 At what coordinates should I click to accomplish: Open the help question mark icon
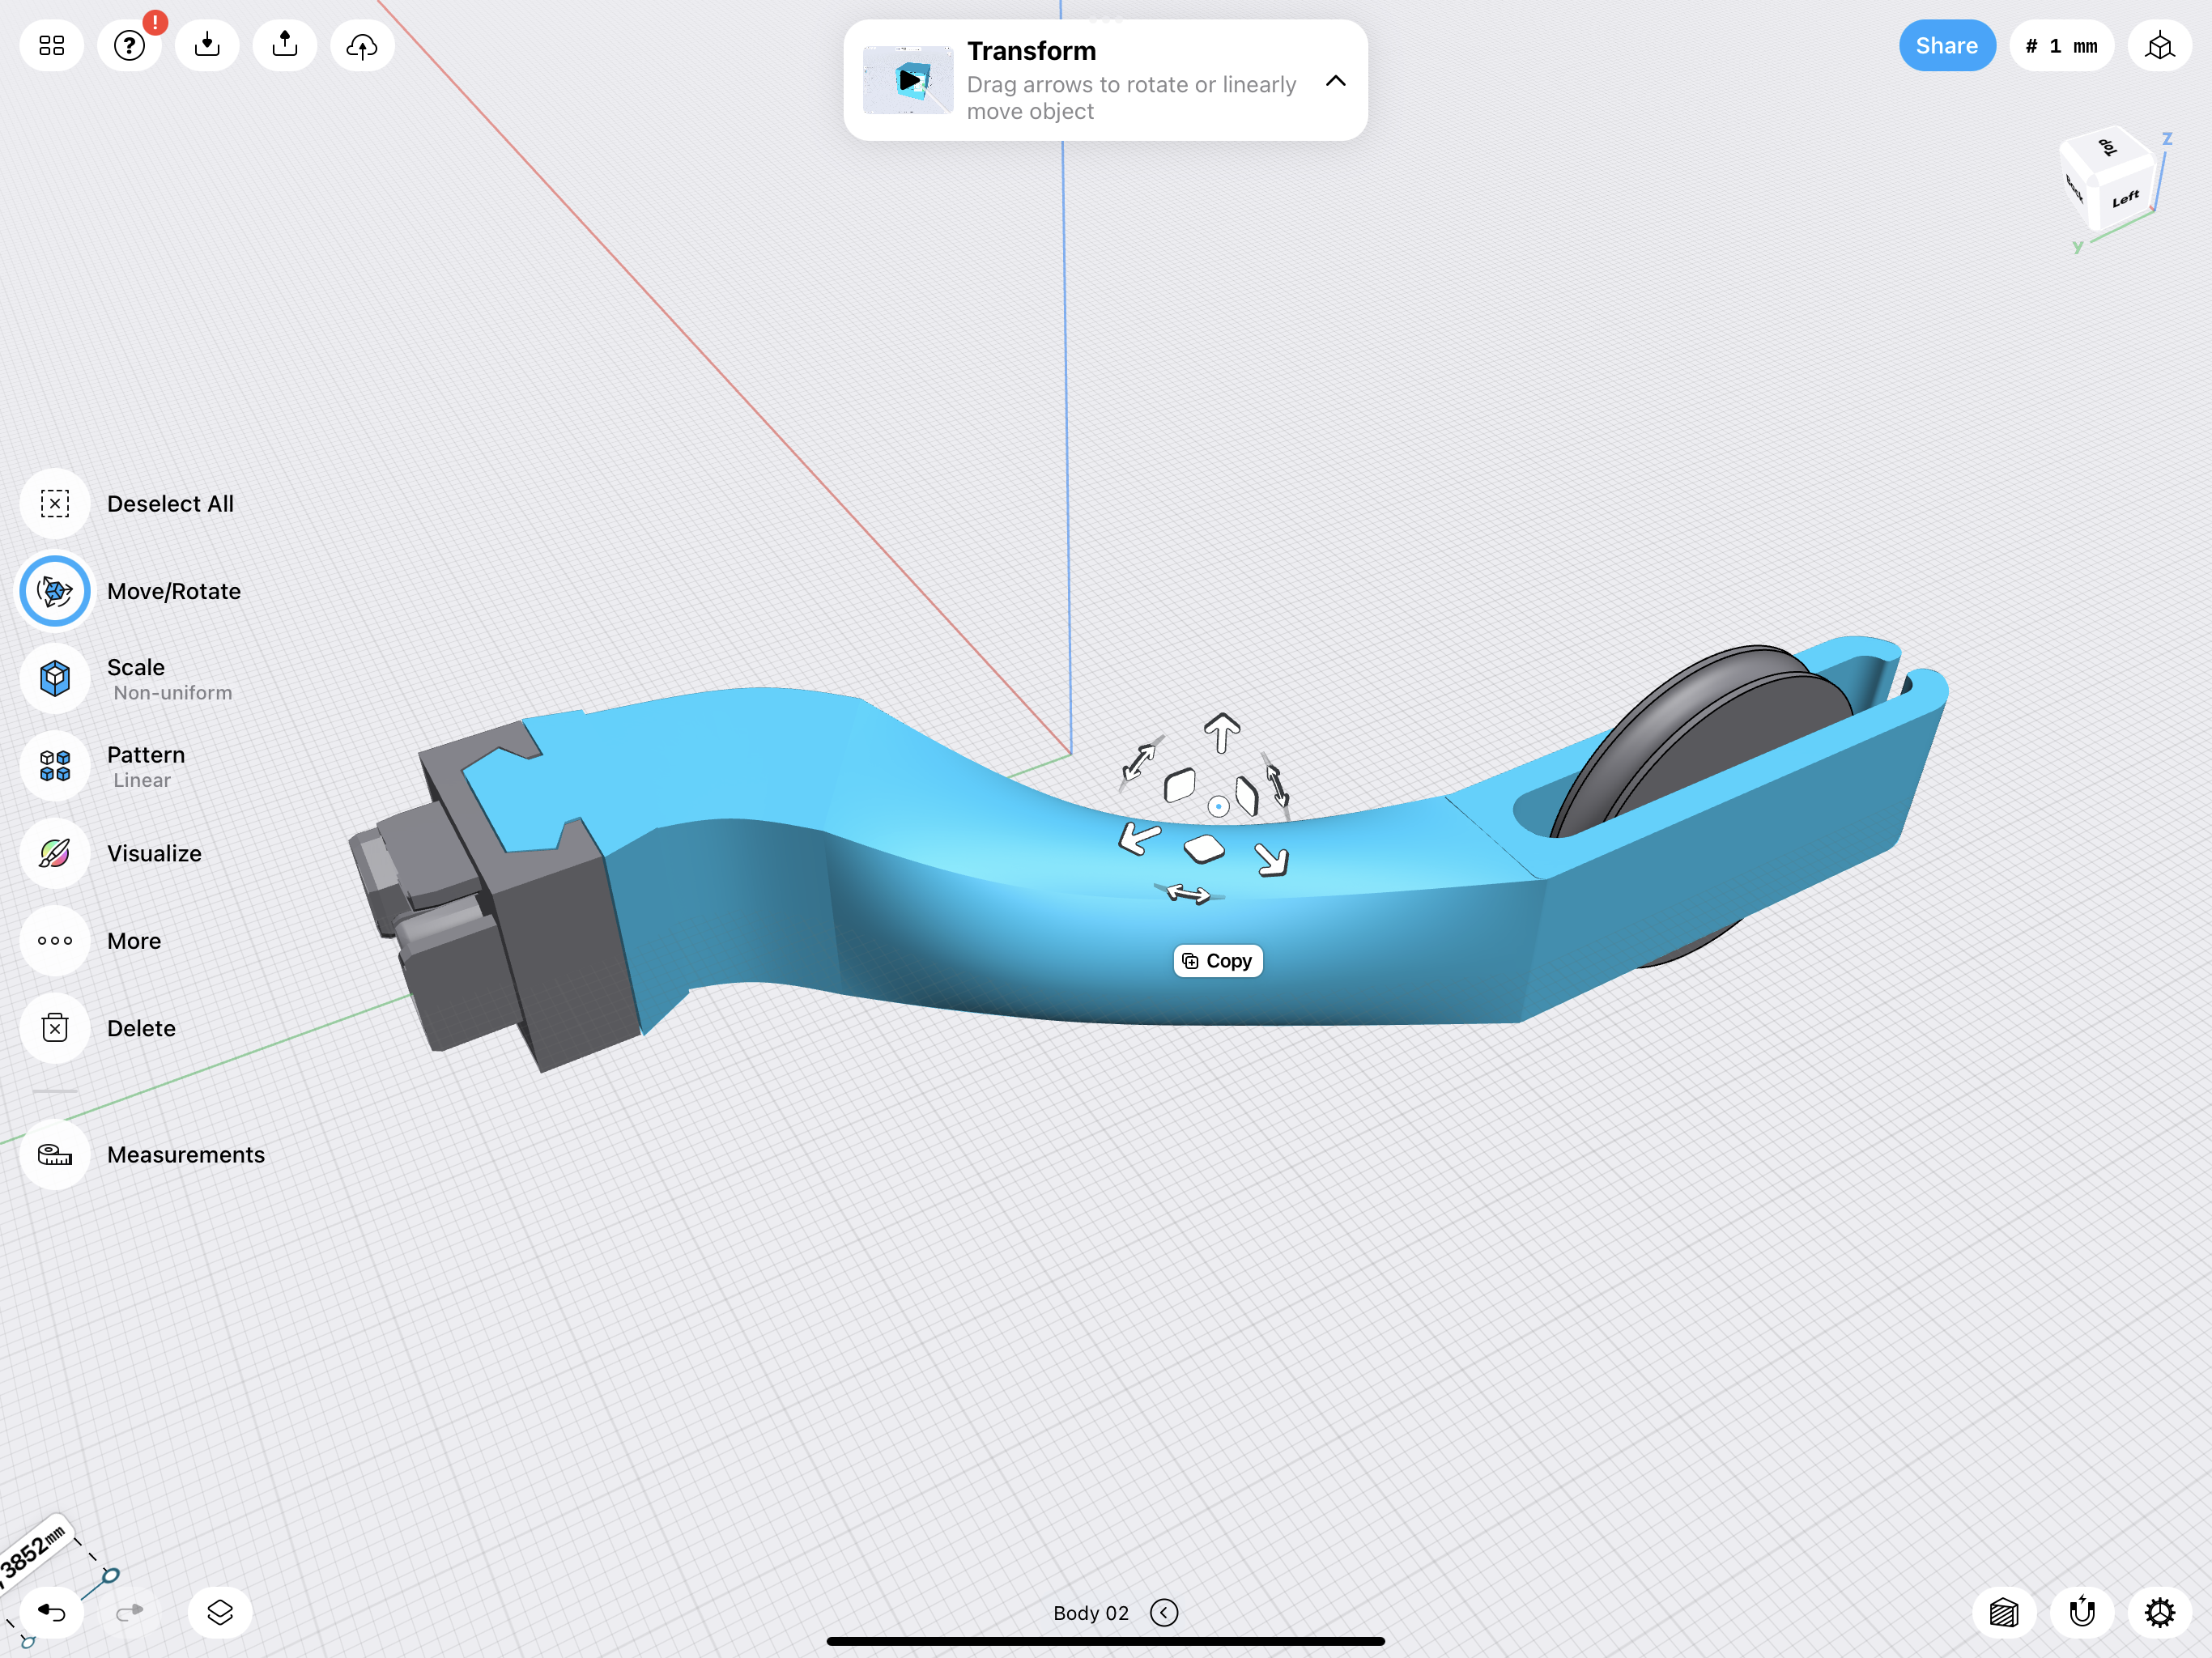[x=129, y=46]
